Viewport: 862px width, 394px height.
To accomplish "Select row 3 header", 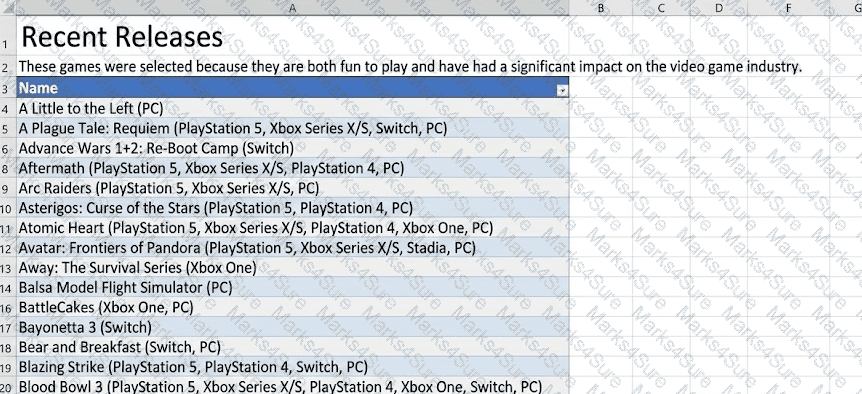I will [x=8, y=88].
